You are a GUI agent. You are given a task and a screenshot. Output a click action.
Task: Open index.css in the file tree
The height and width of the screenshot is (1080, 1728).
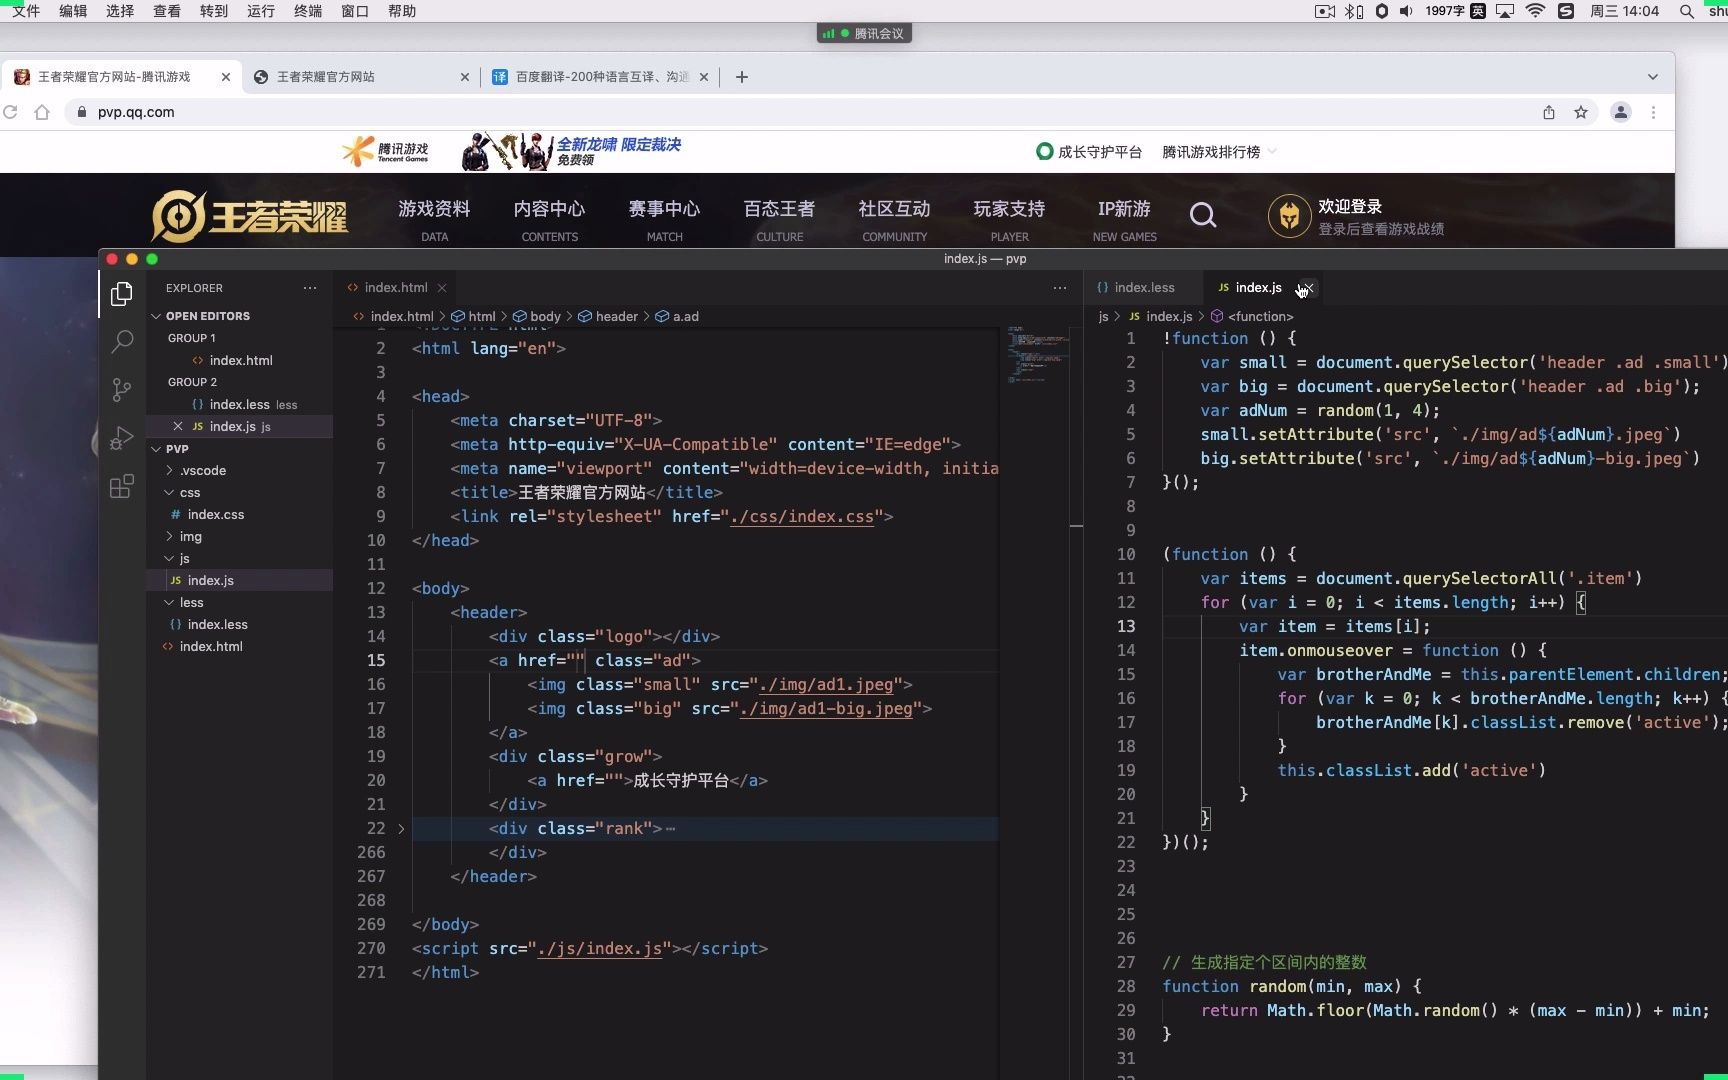point(215,514)
